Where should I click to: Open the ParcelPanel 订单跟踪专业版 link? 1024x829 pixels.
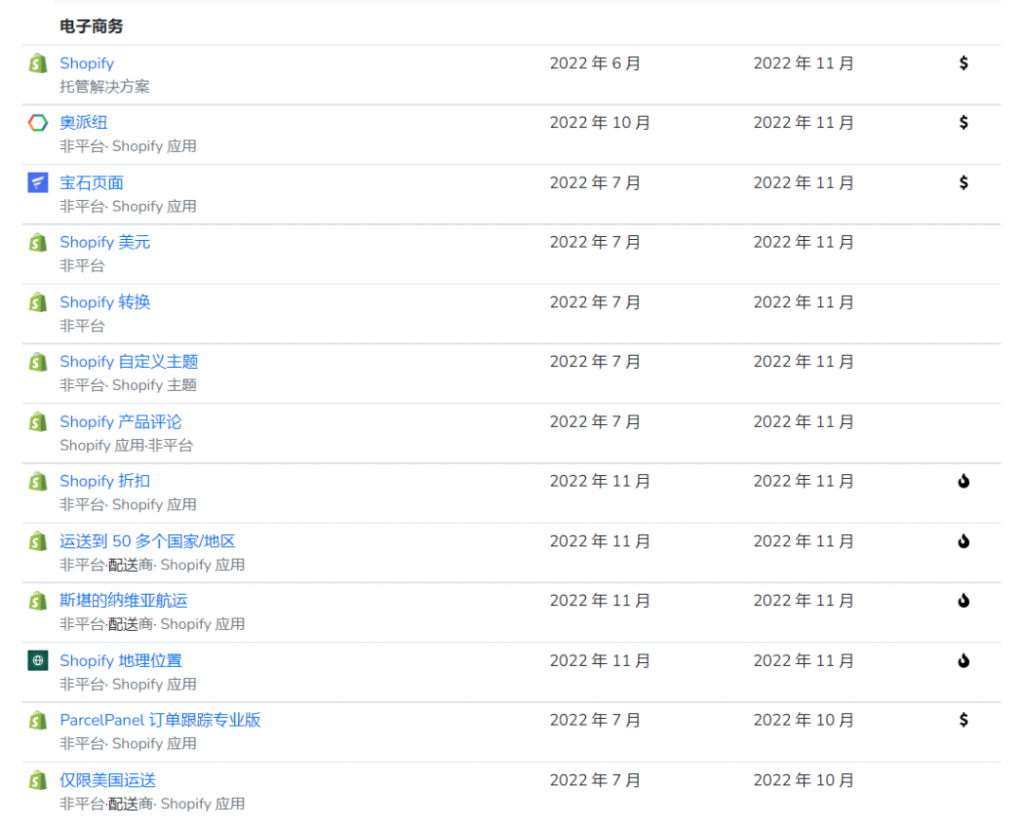pos(160,721)
